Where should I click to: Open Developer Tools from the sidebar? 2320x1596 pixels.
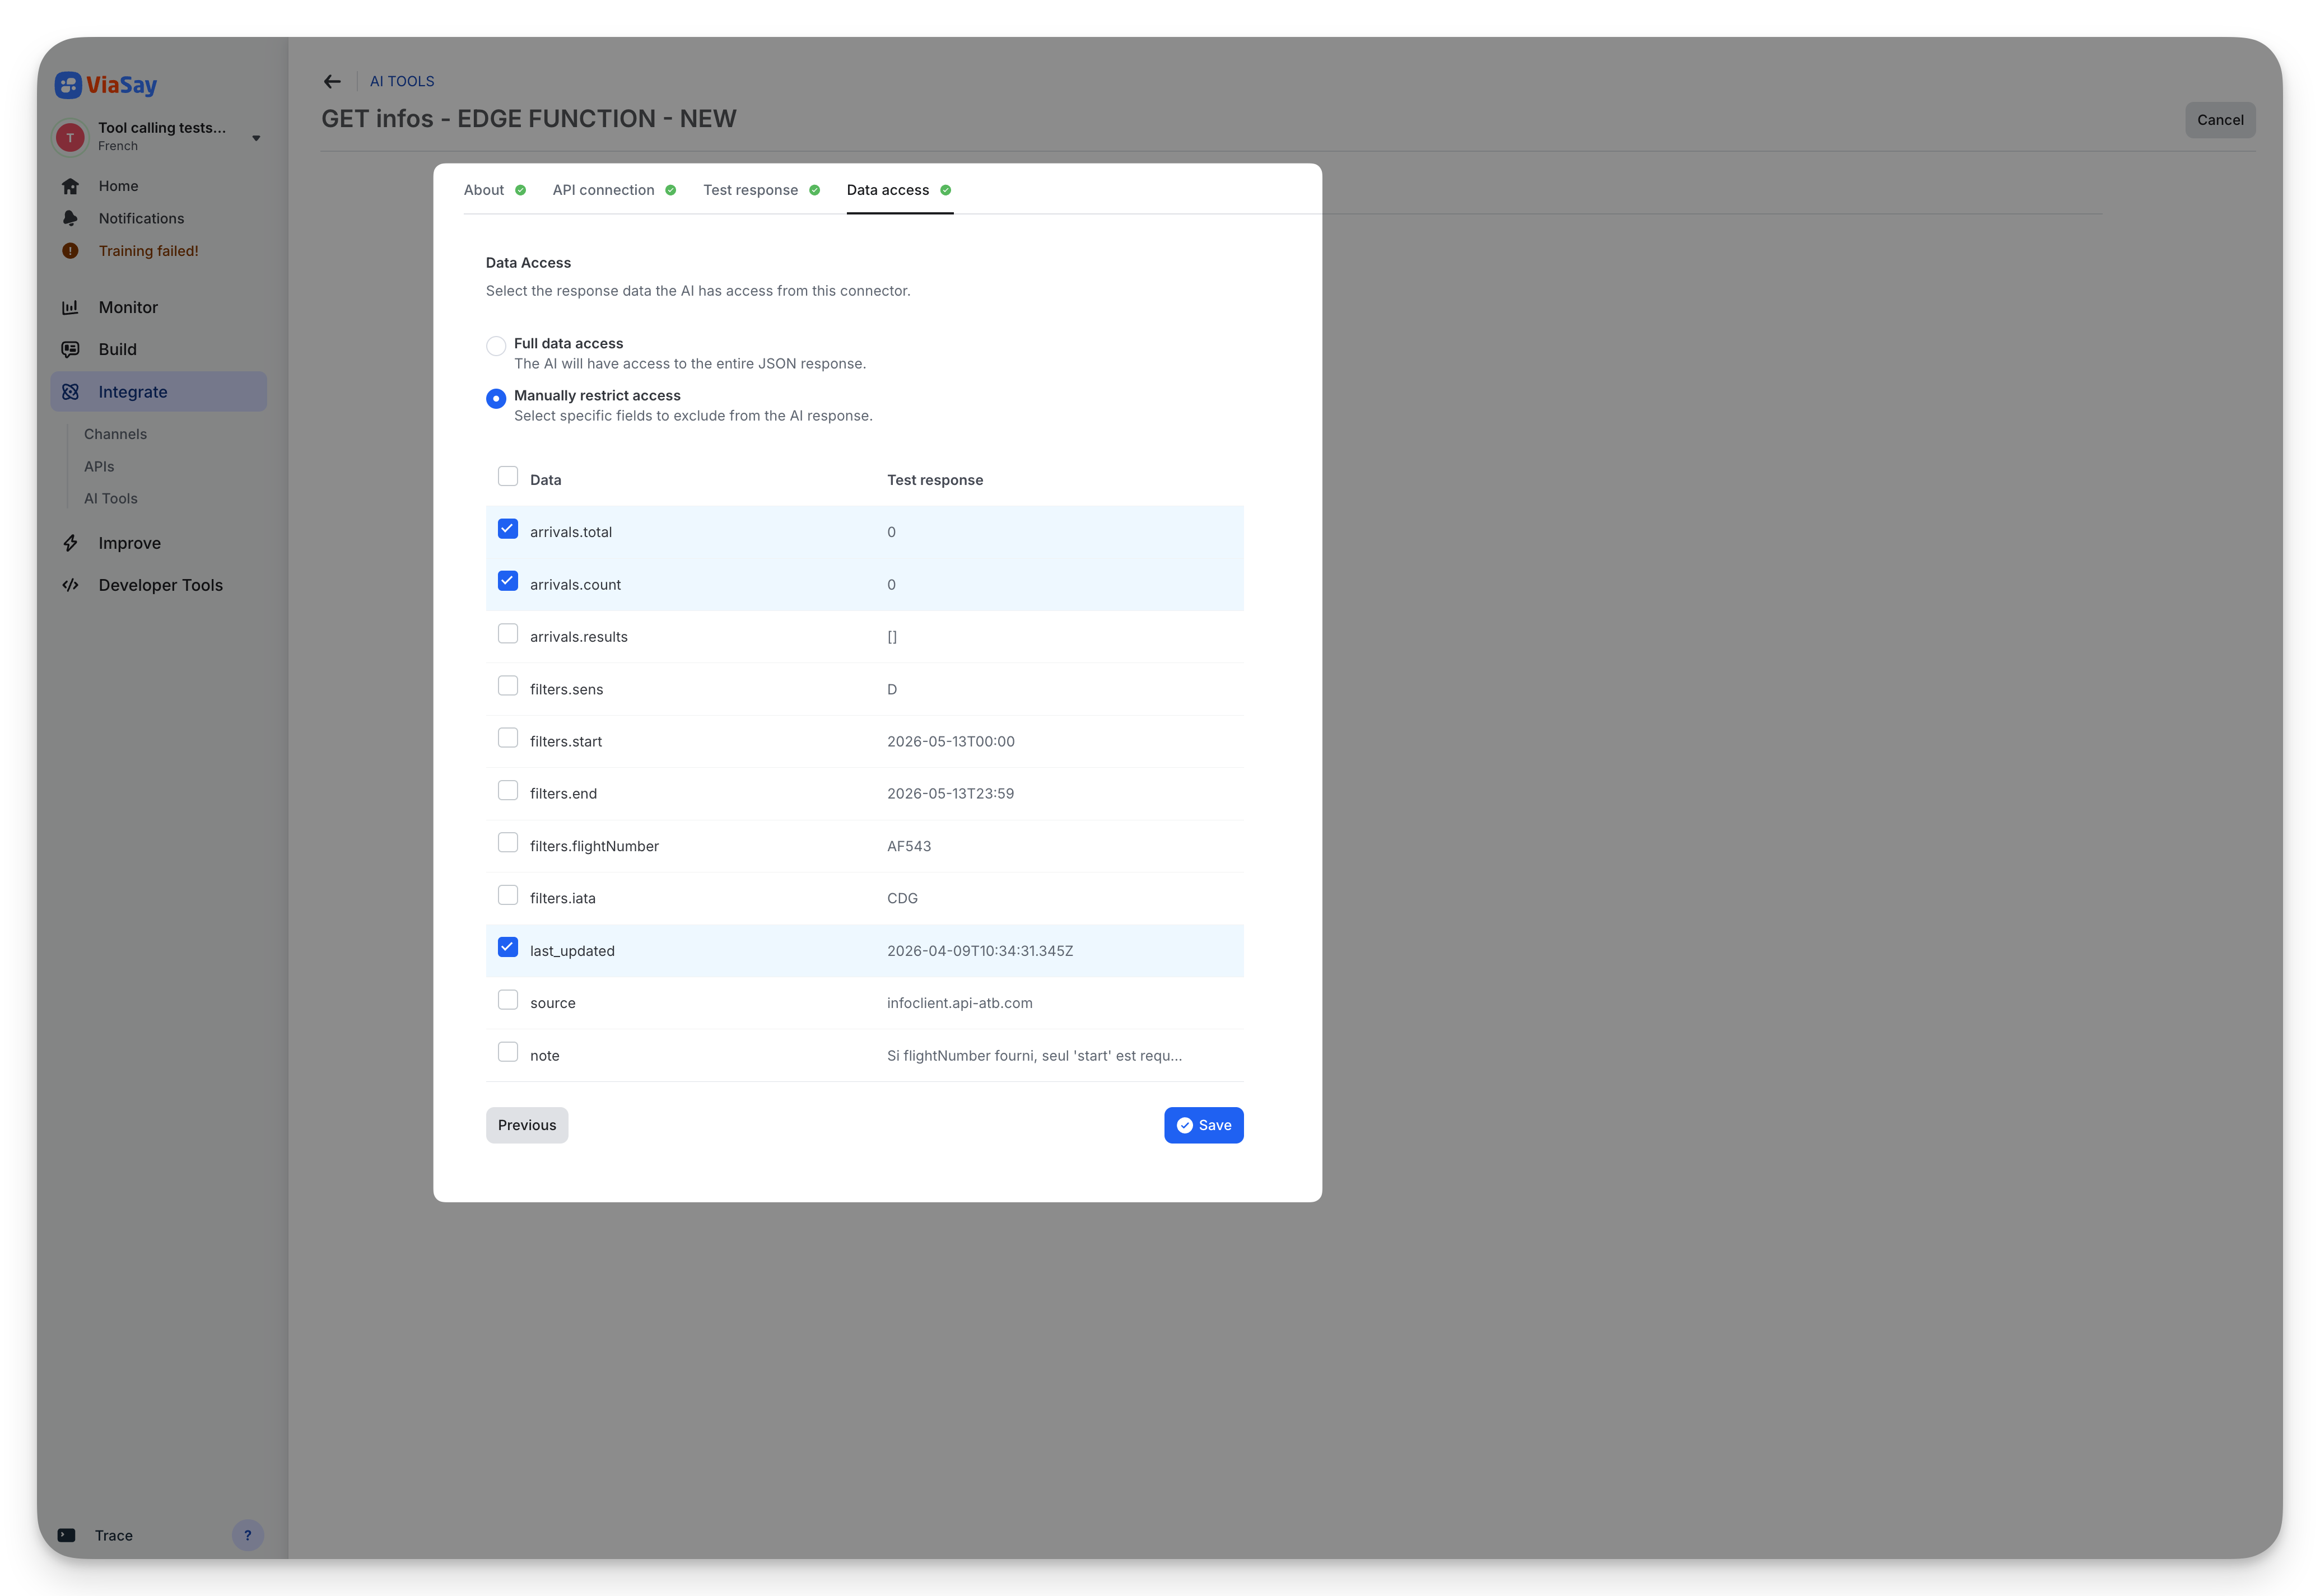pos(160,584)
